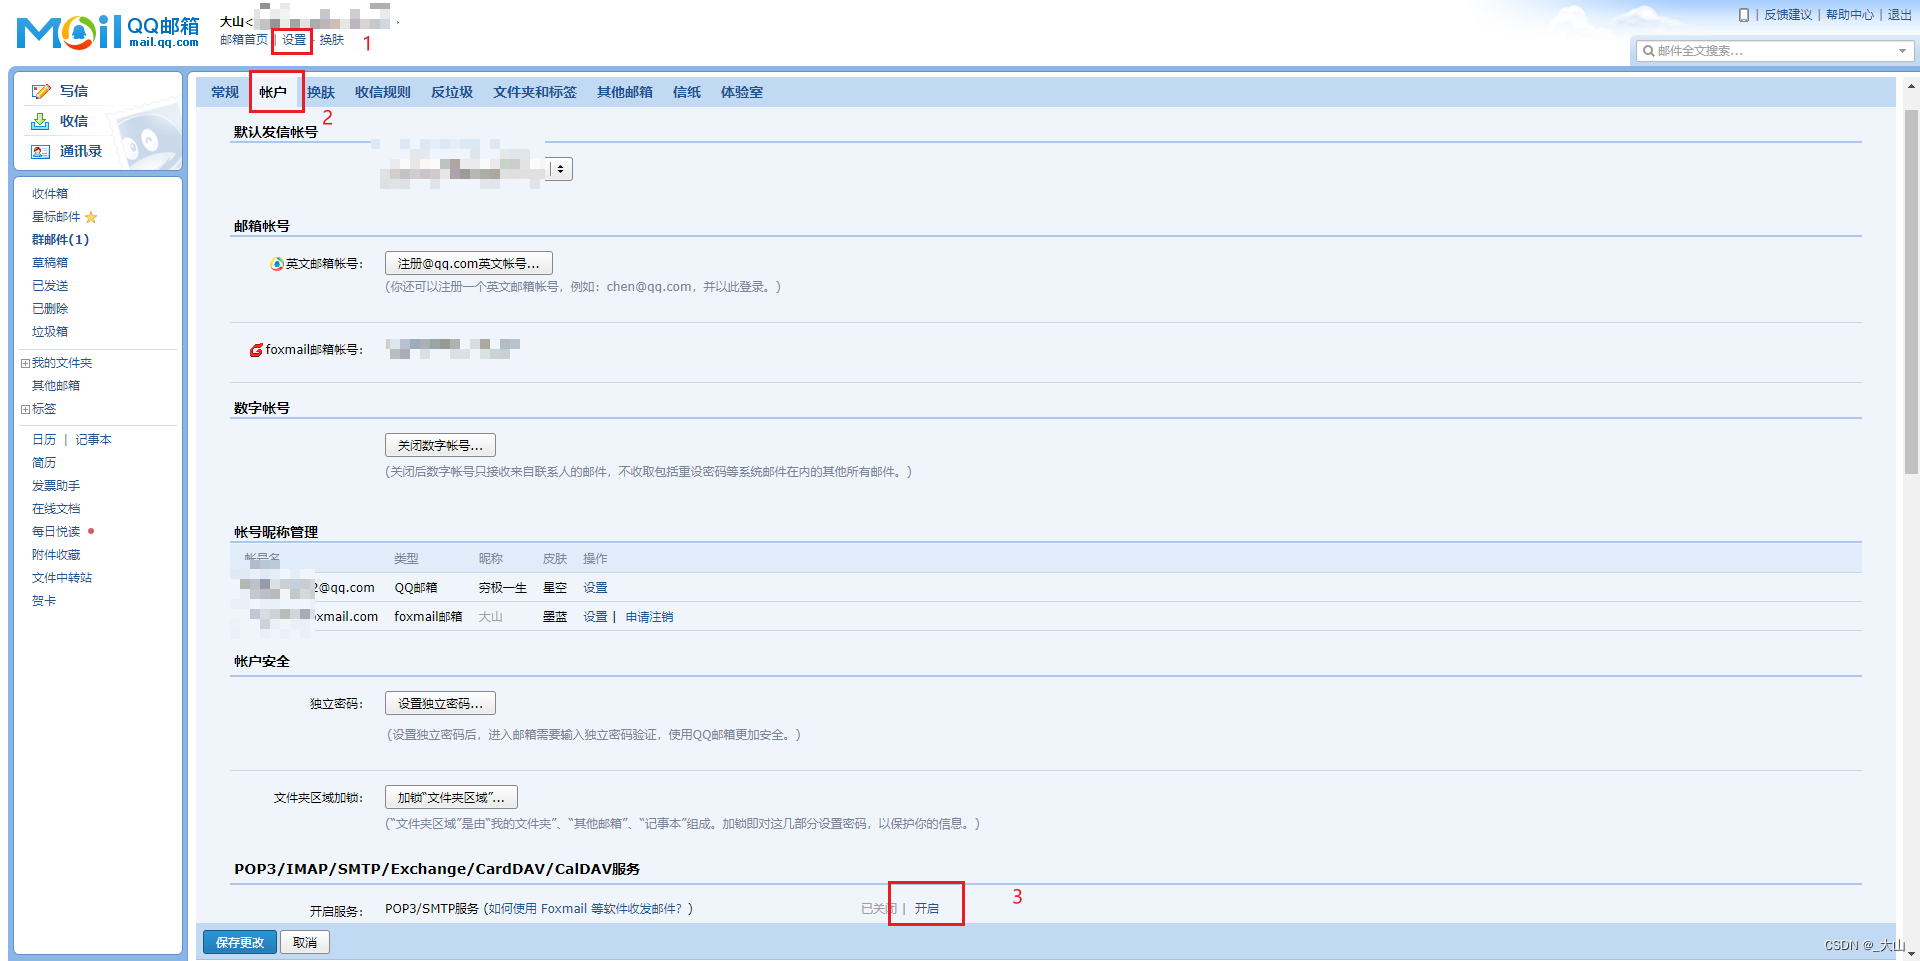Open 简历 in the sidebar
The height and width of the screenshot is (961, 1920).
pos(44,463)
